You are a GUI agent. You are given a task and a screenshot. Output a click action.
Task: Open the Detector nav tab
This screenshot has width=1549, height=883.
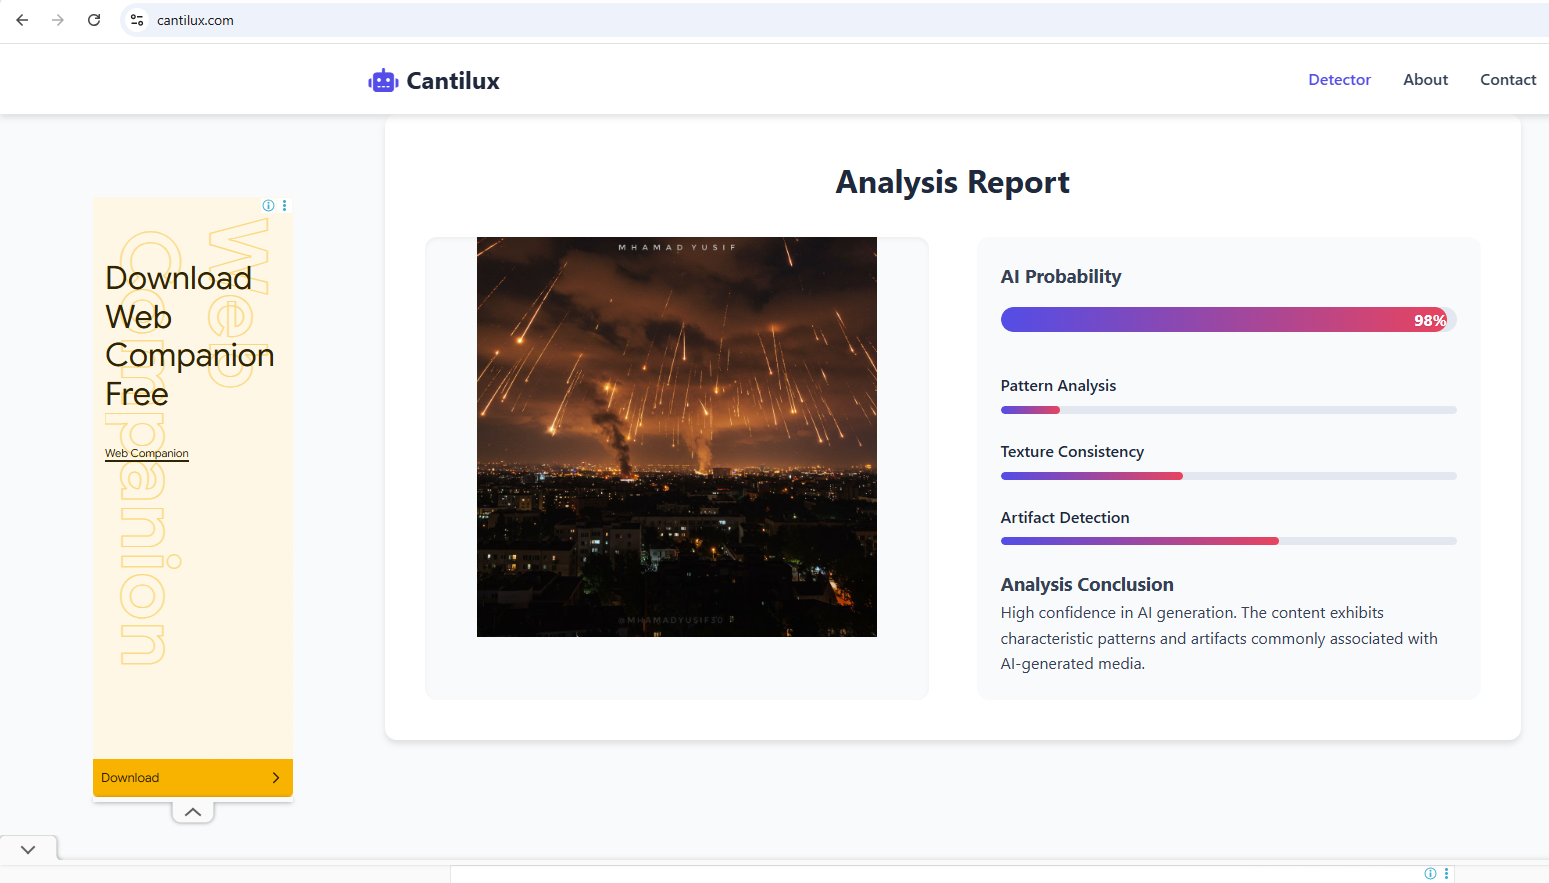pyautogui.click(x=1339, y=80)
